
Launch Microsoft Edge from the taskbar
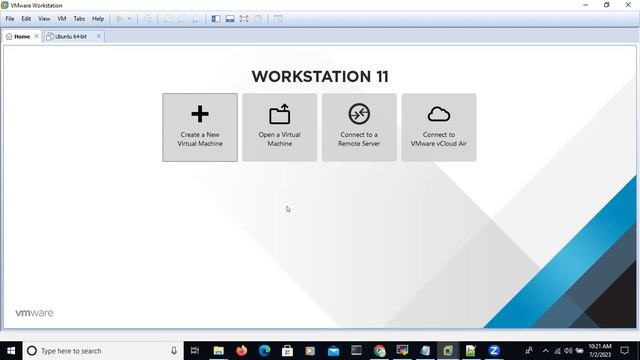[264, 351]
